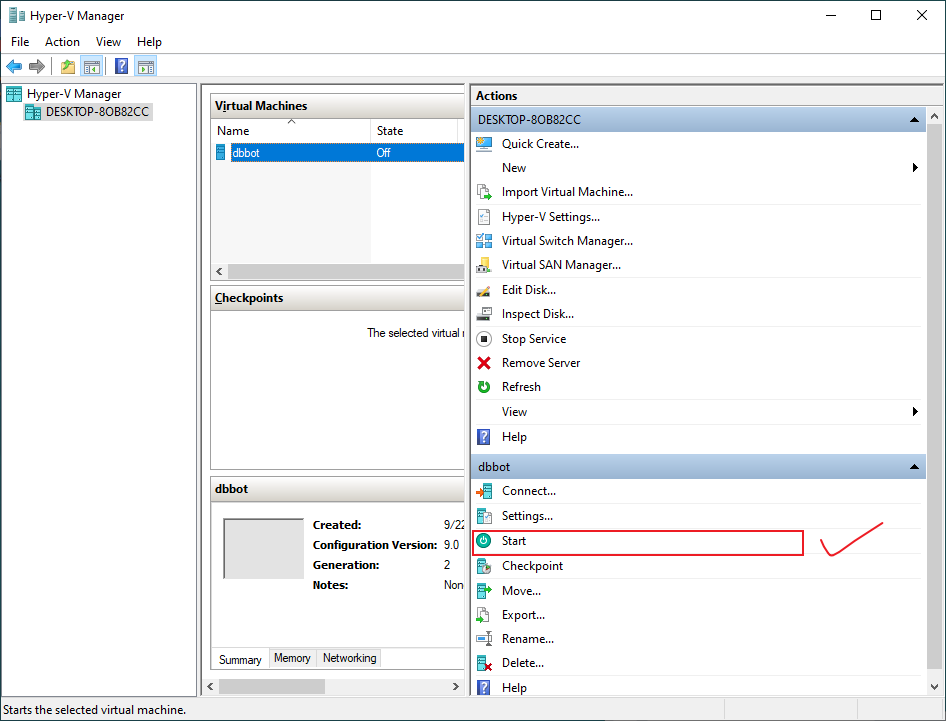Viewport: 946px width, 721px height.
Task: Click Stop Service action
Action: point(534,339)
